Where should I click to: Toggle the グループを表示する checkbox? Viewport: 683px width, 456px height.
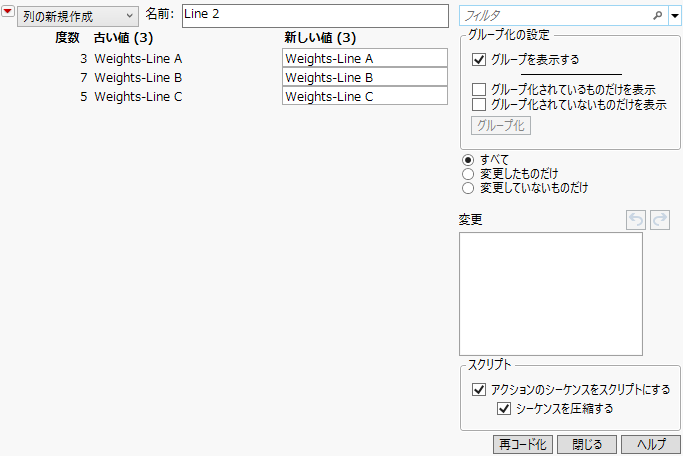[480, 60]
